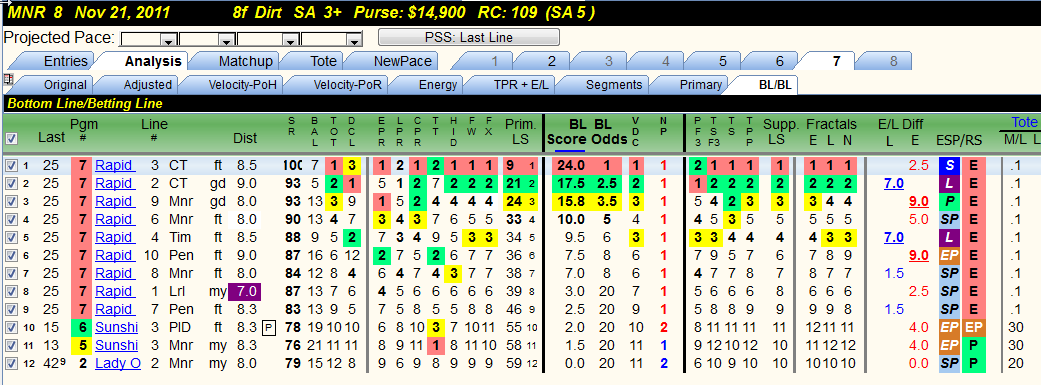
Task: Uncheck the row 12 Lady O checkbox
Action: pyautogui.click(x=10, y=363)
